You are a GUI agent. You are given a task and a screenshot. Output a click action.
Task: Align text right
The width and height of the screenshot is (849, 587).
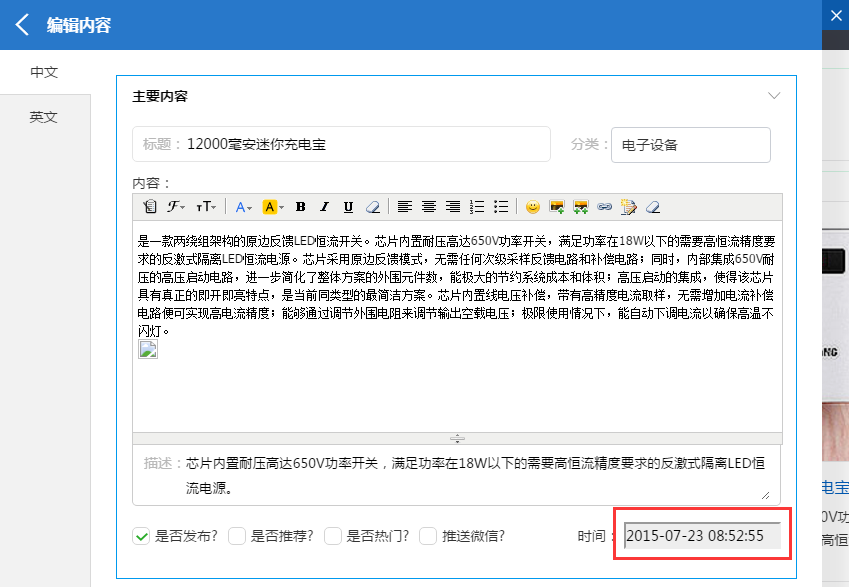tap(453, 206)
